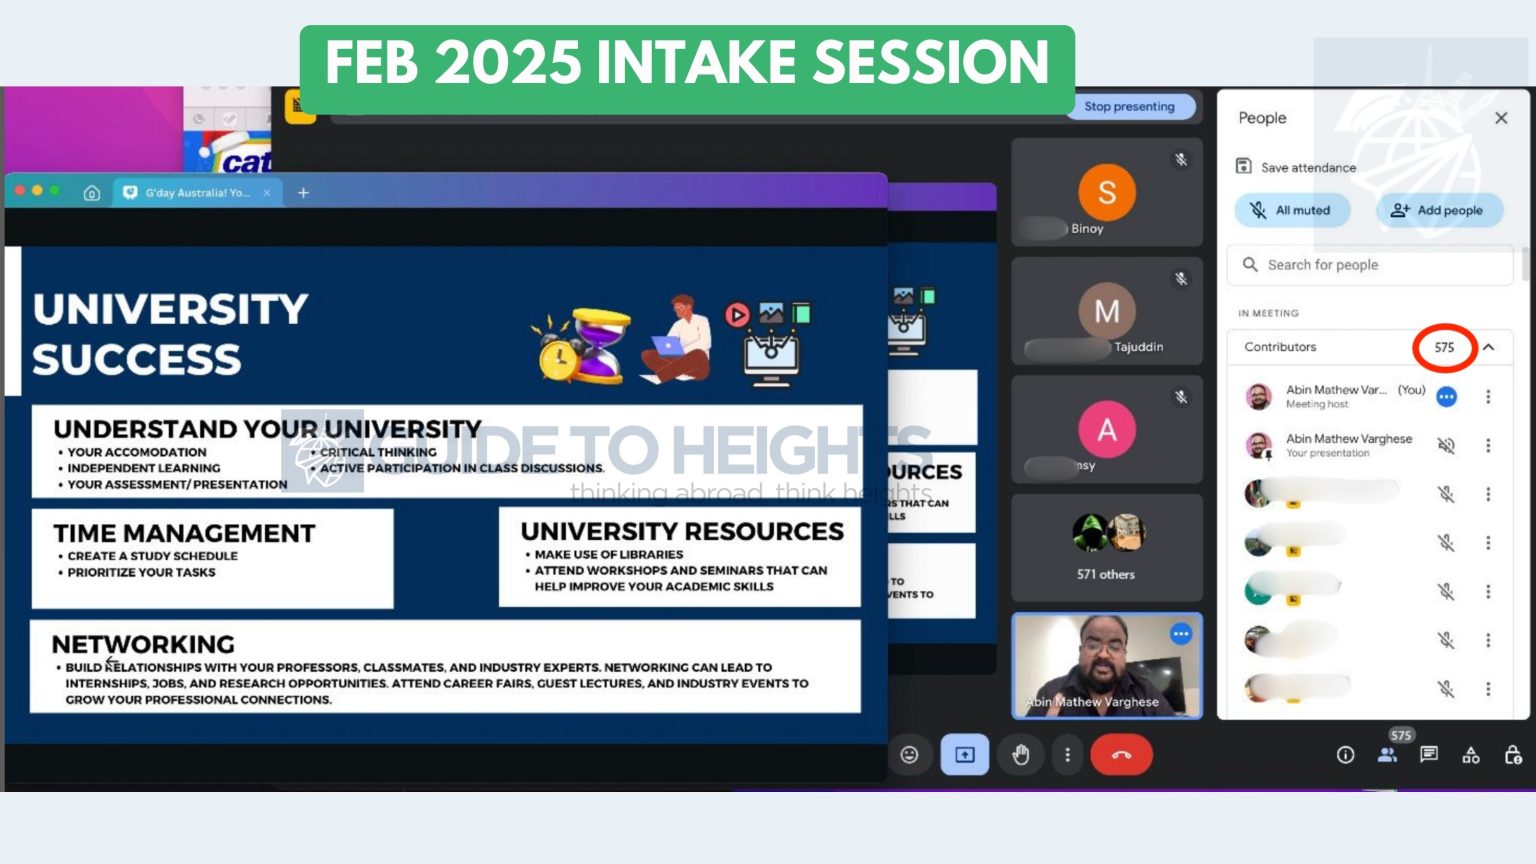
Task: Click the Stop presenting button
Action: click(1129, 107)
